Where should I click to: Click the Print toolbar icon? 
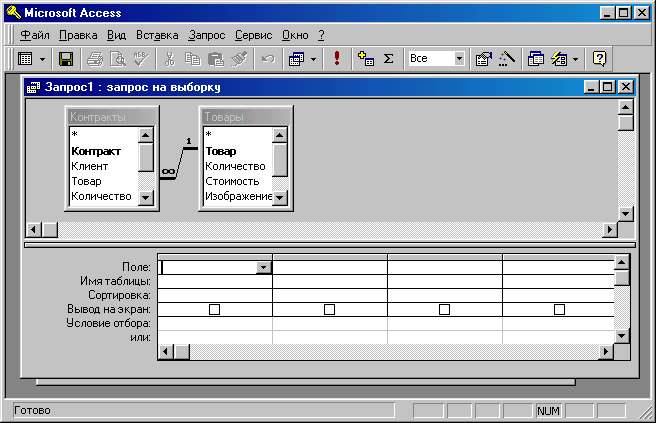[95, 59]
